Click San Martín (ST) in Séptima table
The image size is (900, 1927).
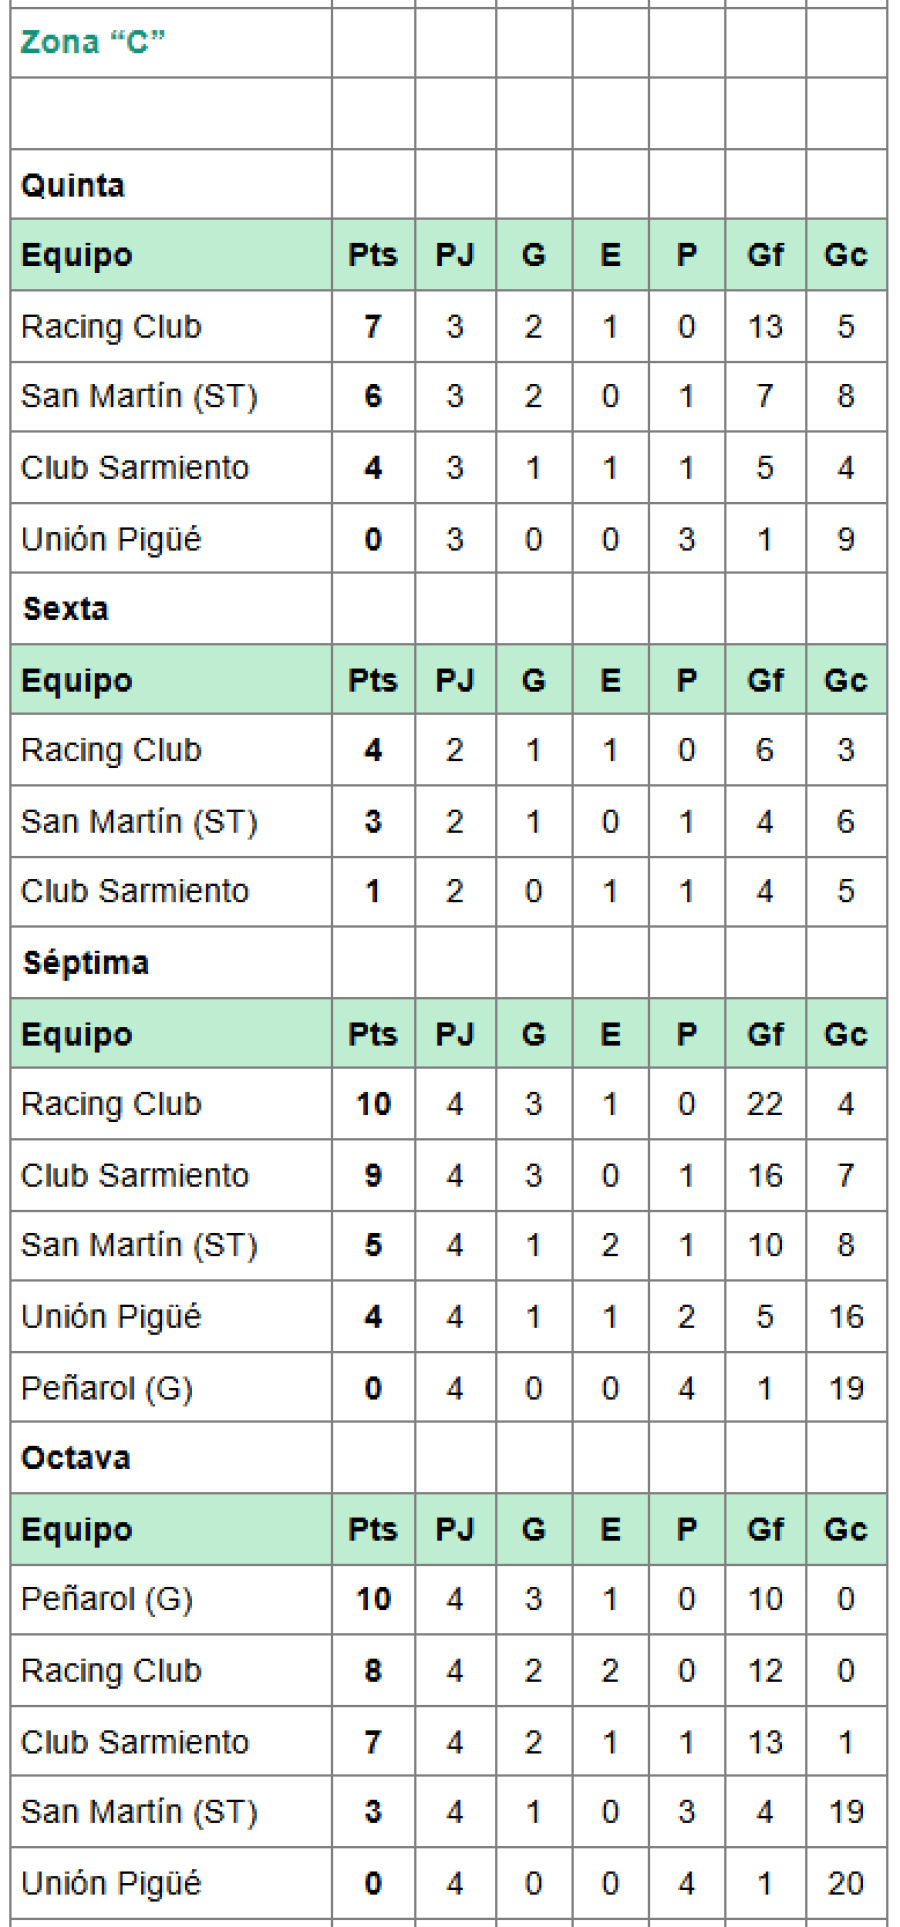(x=139, y=1245)
